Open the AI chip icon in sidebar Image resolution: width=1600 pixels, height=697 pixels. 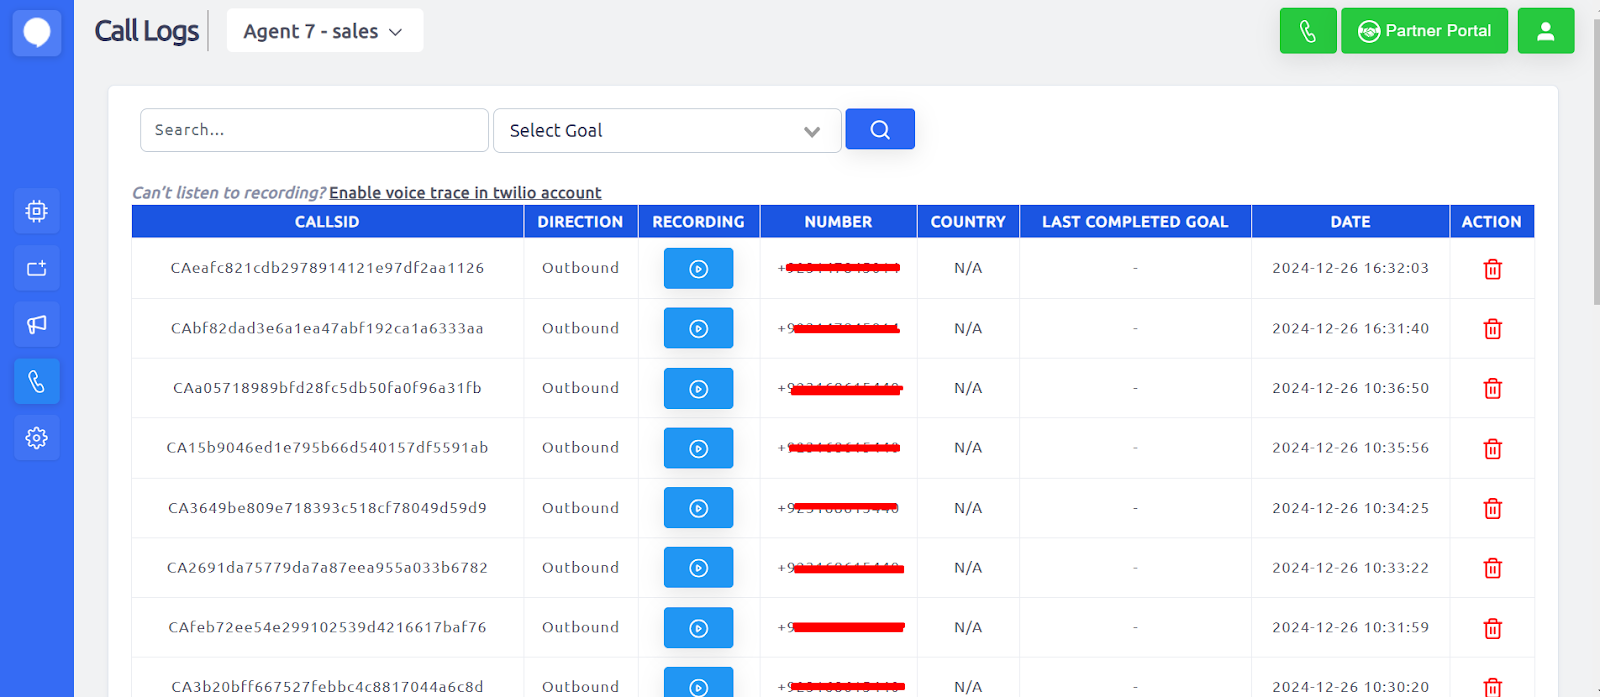(37, 211)
